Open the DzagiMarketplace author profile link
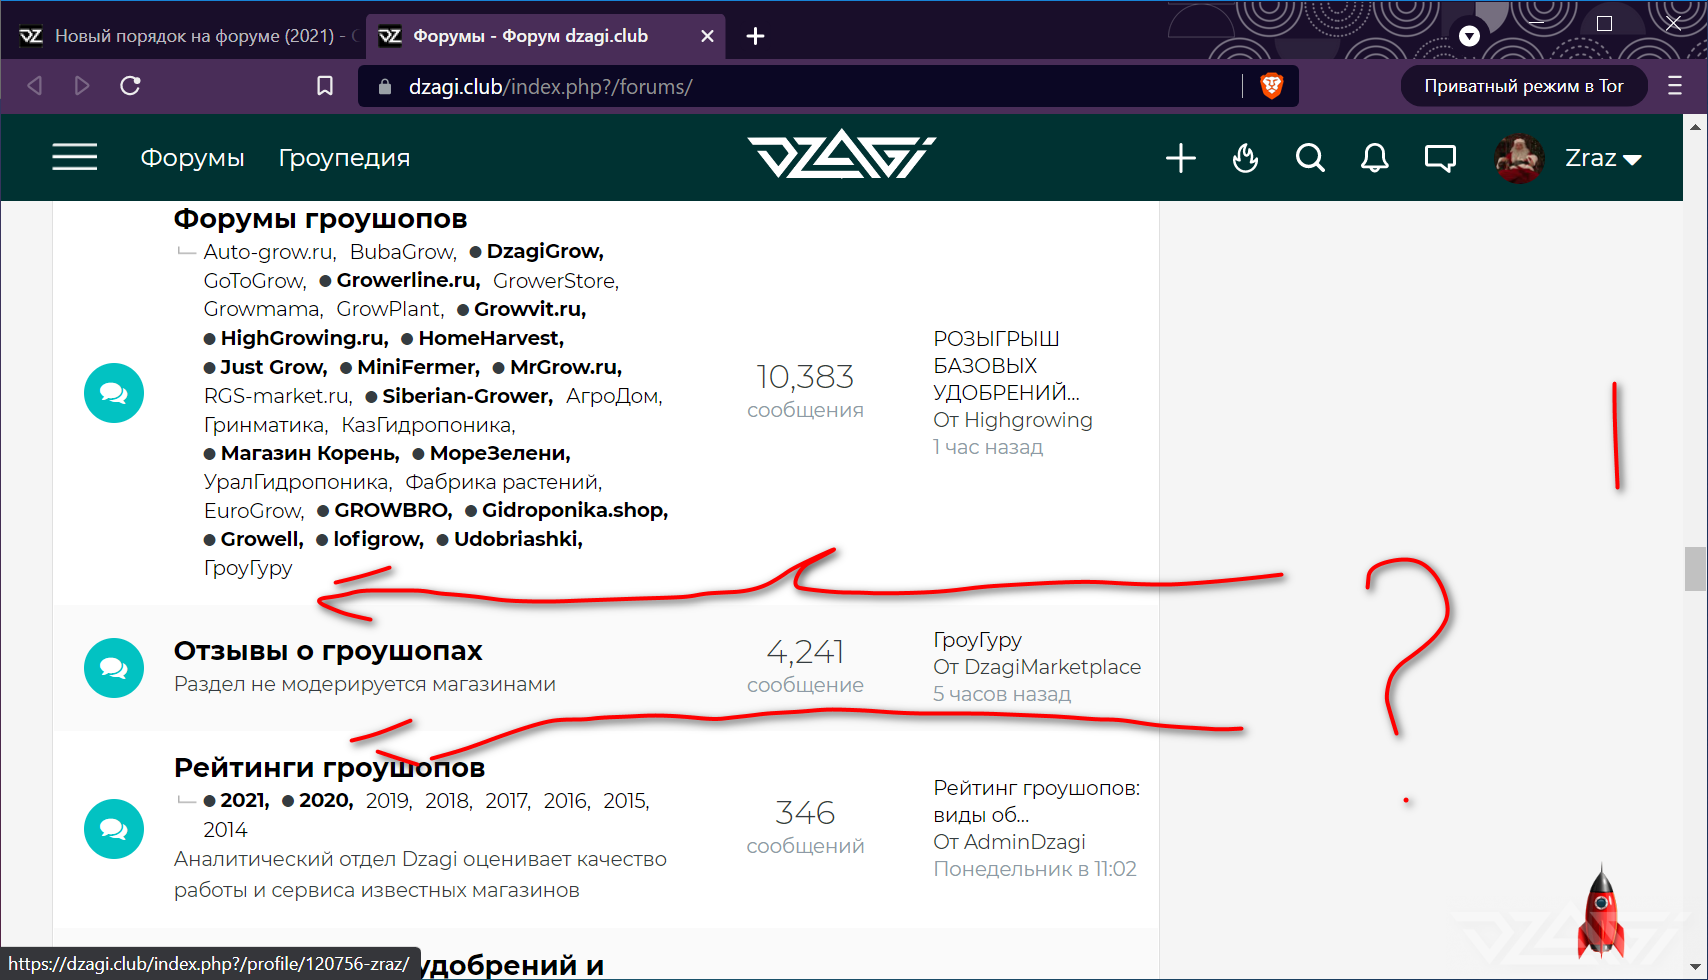 [x=1052, y=667]
